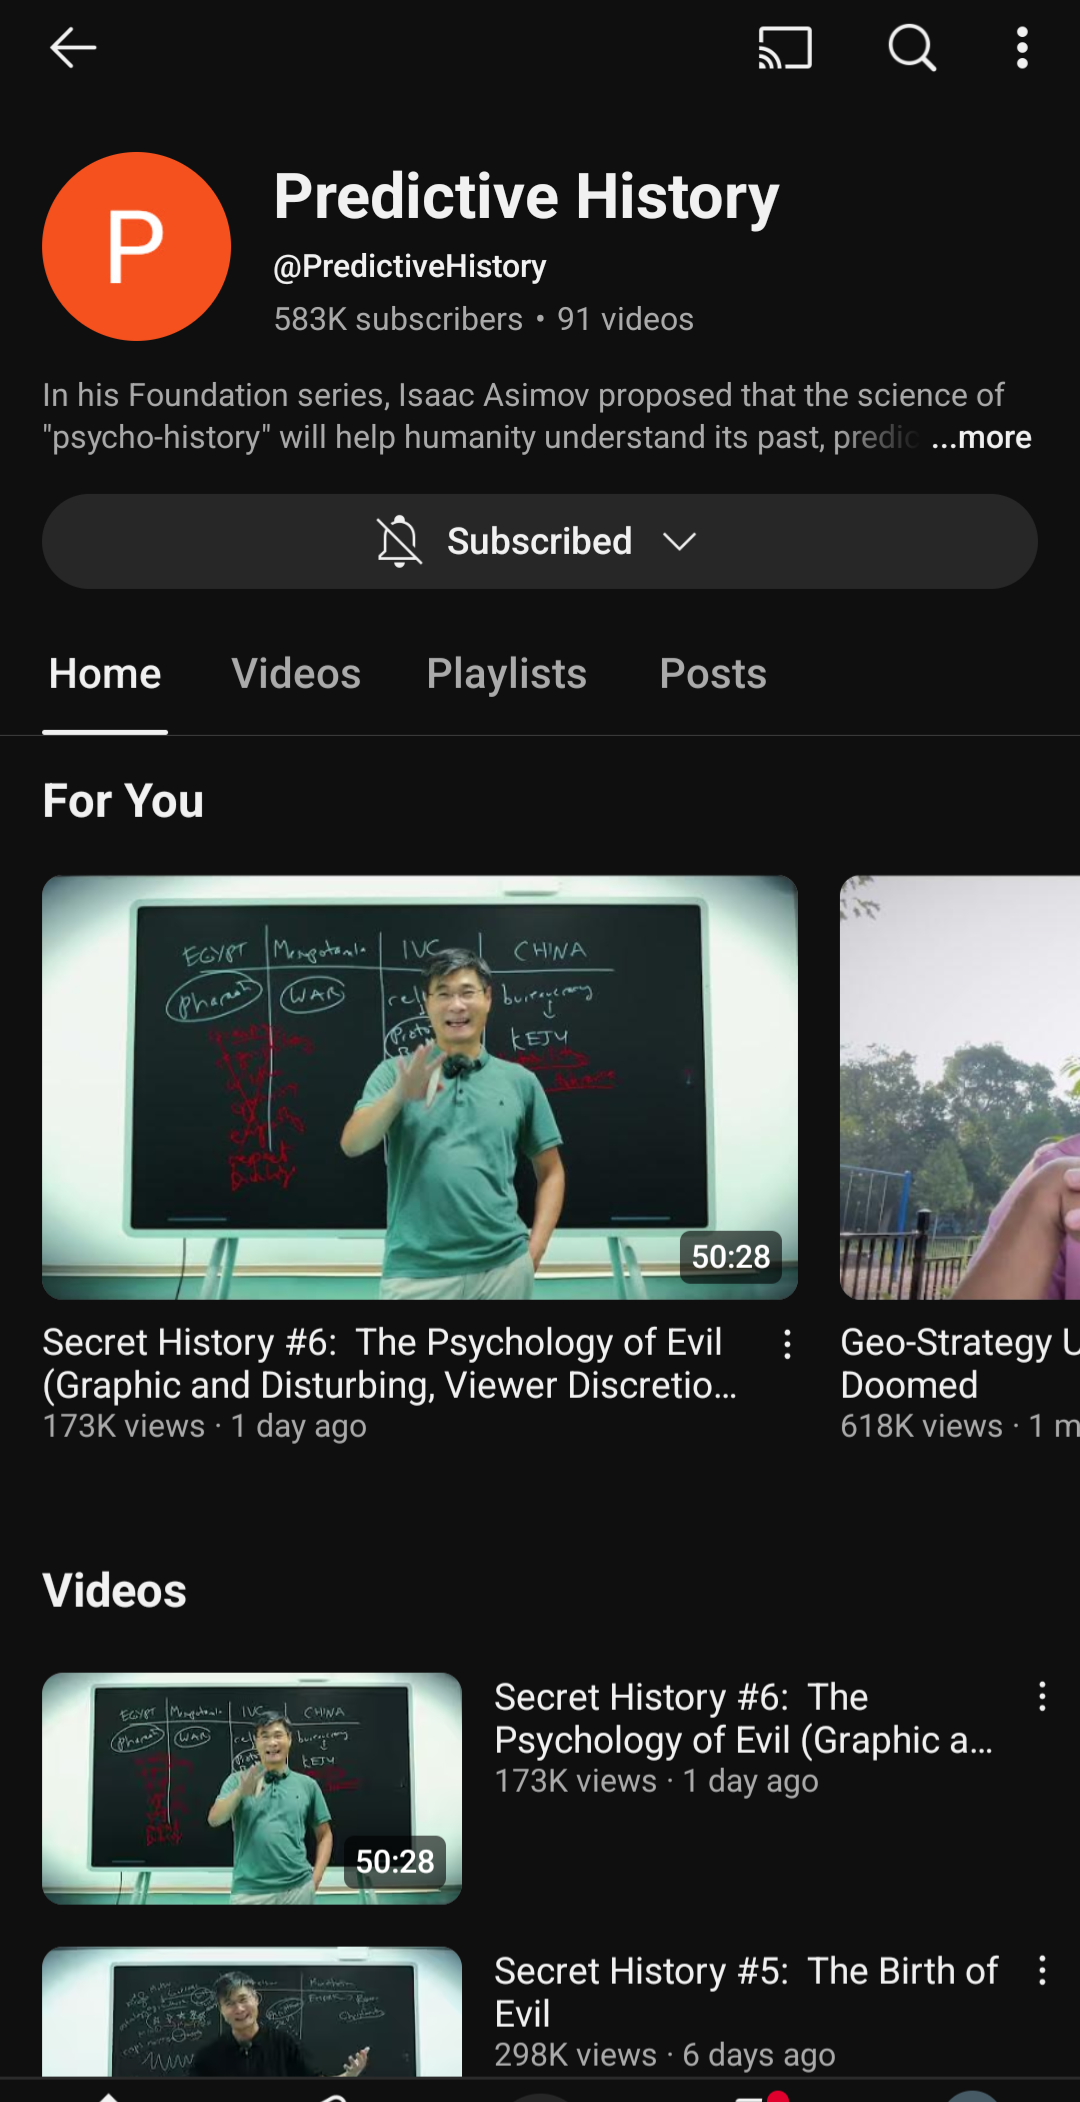This screenshot has height=2102, width=1080.
Task: Tap the @PredictiveHistory handle
Action: [x=410, y=266]
